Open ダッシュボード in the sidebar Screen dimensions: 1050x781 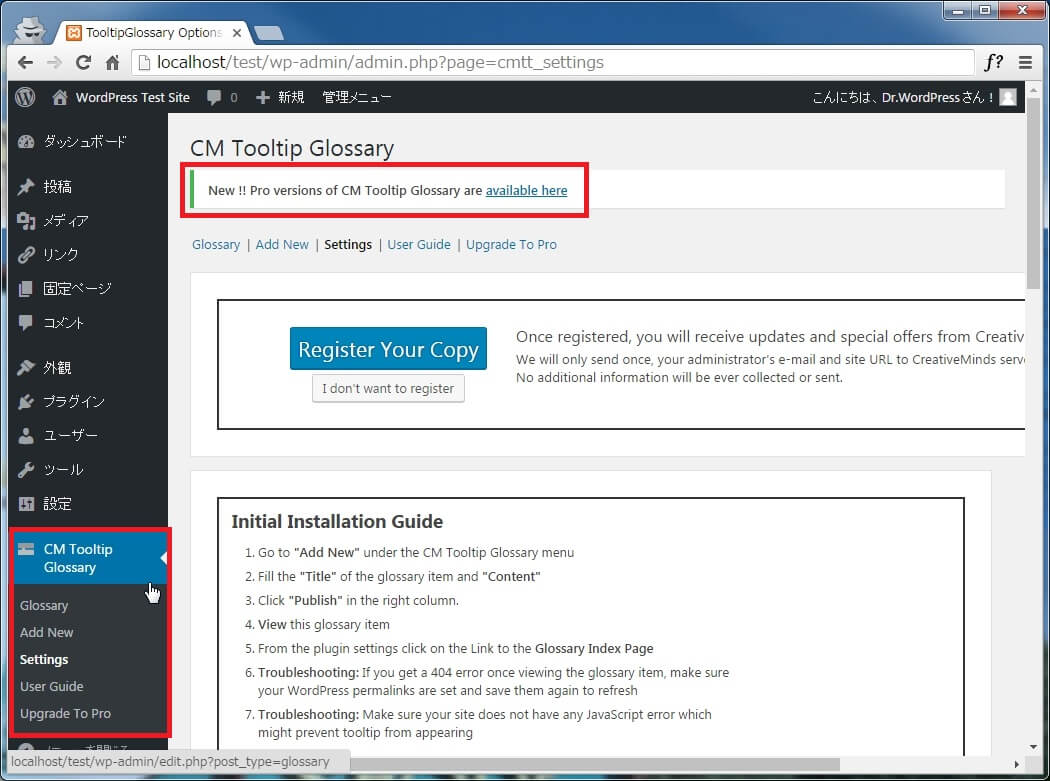84,142
